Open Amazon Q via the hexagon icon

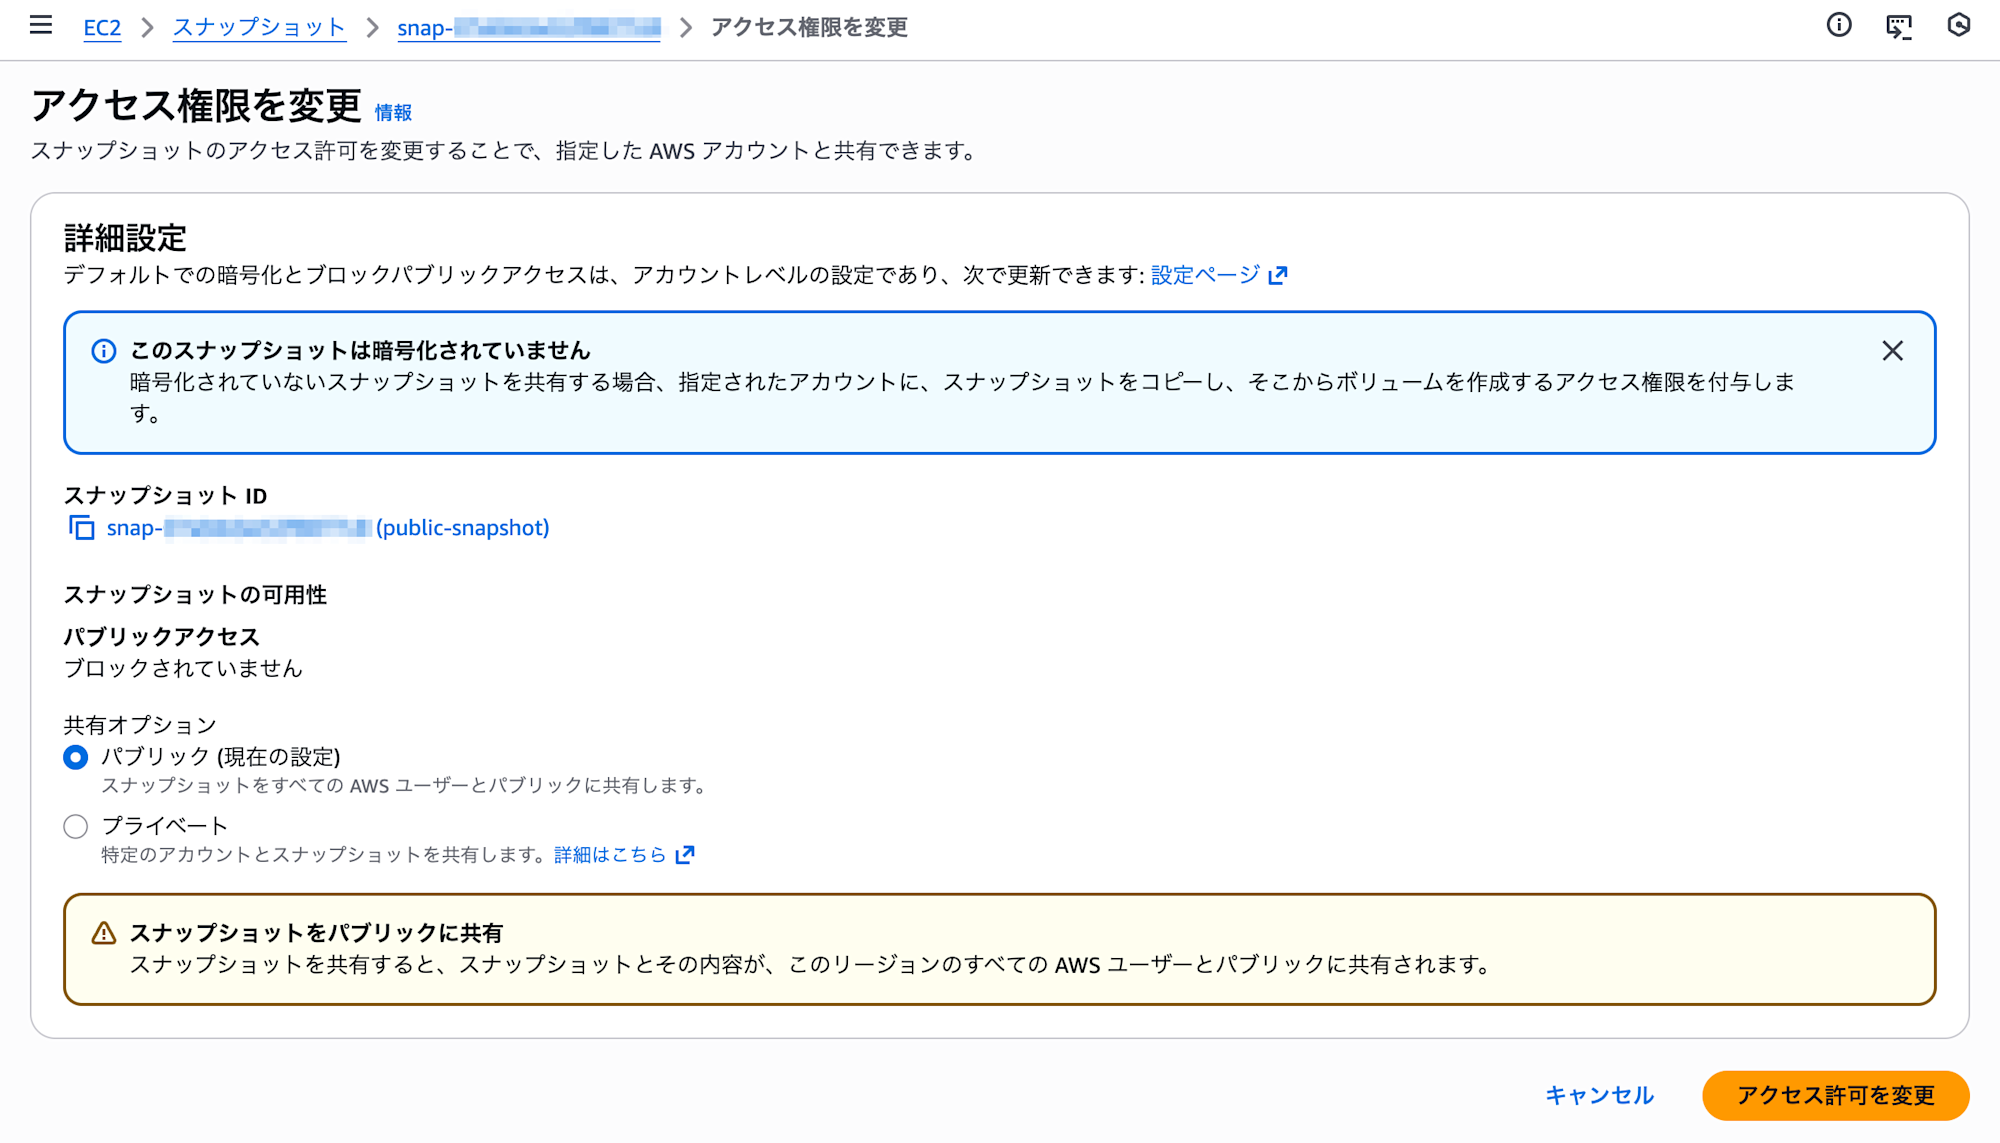[x=1958, y=25]
